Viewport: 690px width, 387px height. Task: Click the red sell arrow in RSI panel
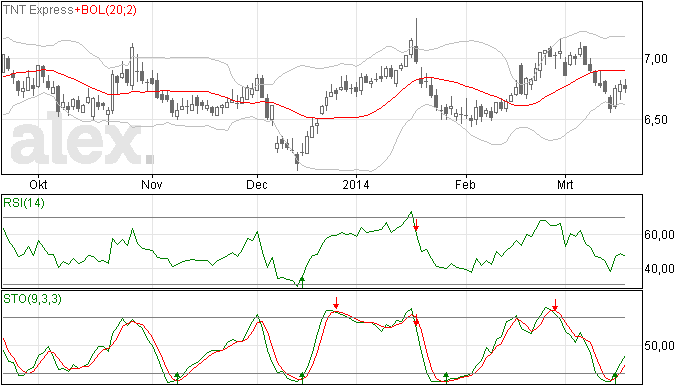click(x=416, y=225)
